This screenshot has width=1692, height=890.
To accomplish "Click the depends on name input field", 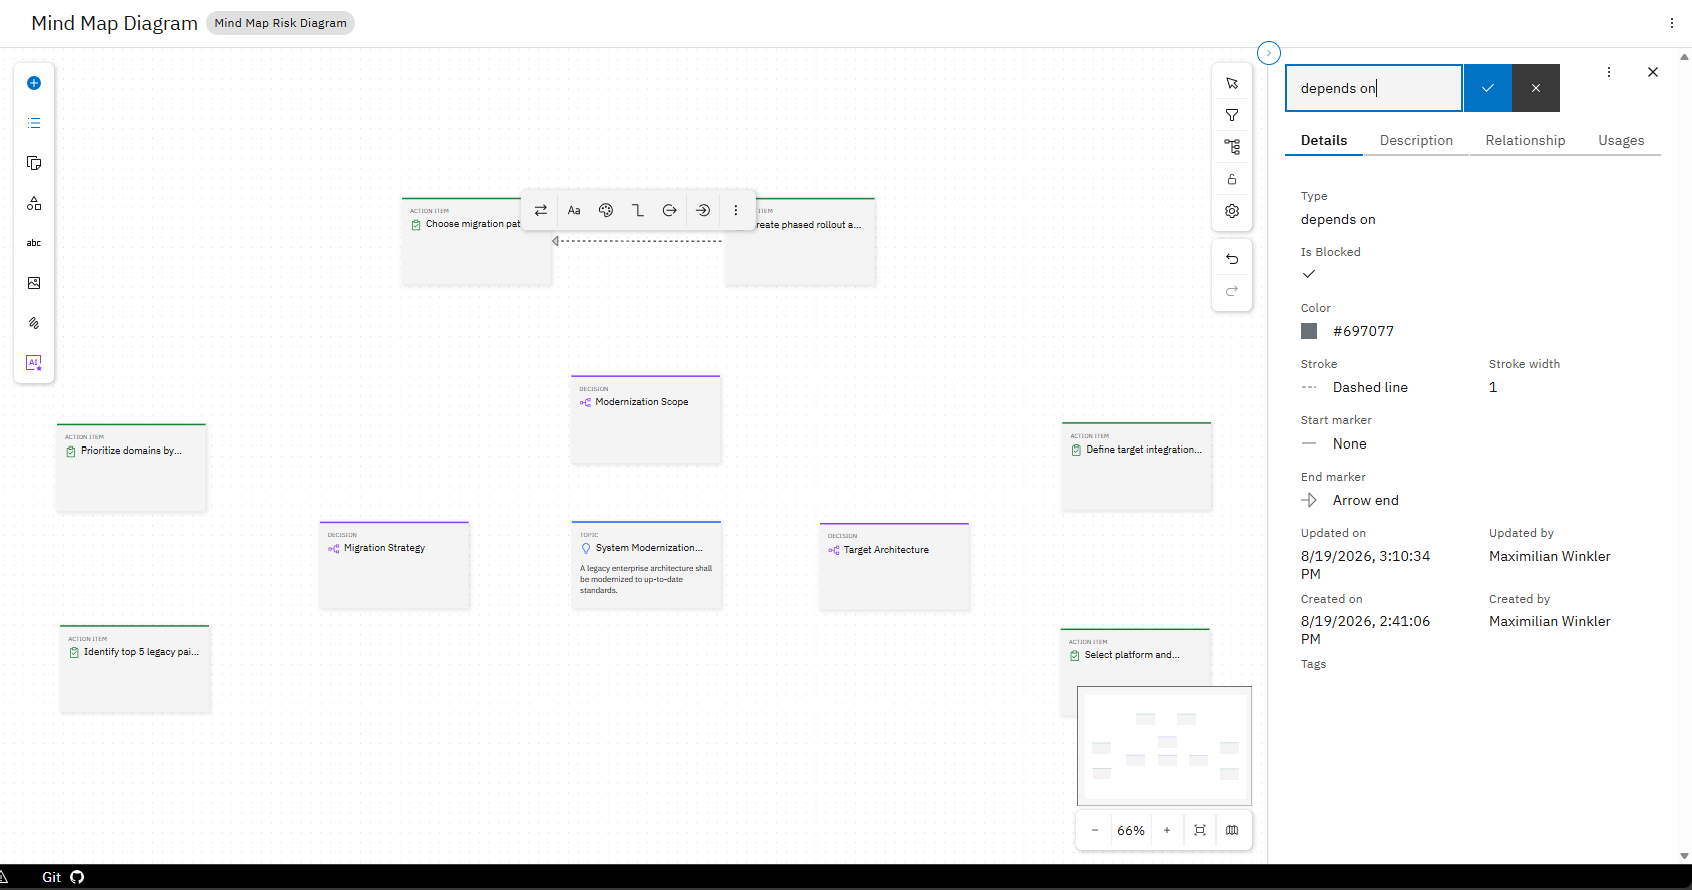I will pos(1374,88).
